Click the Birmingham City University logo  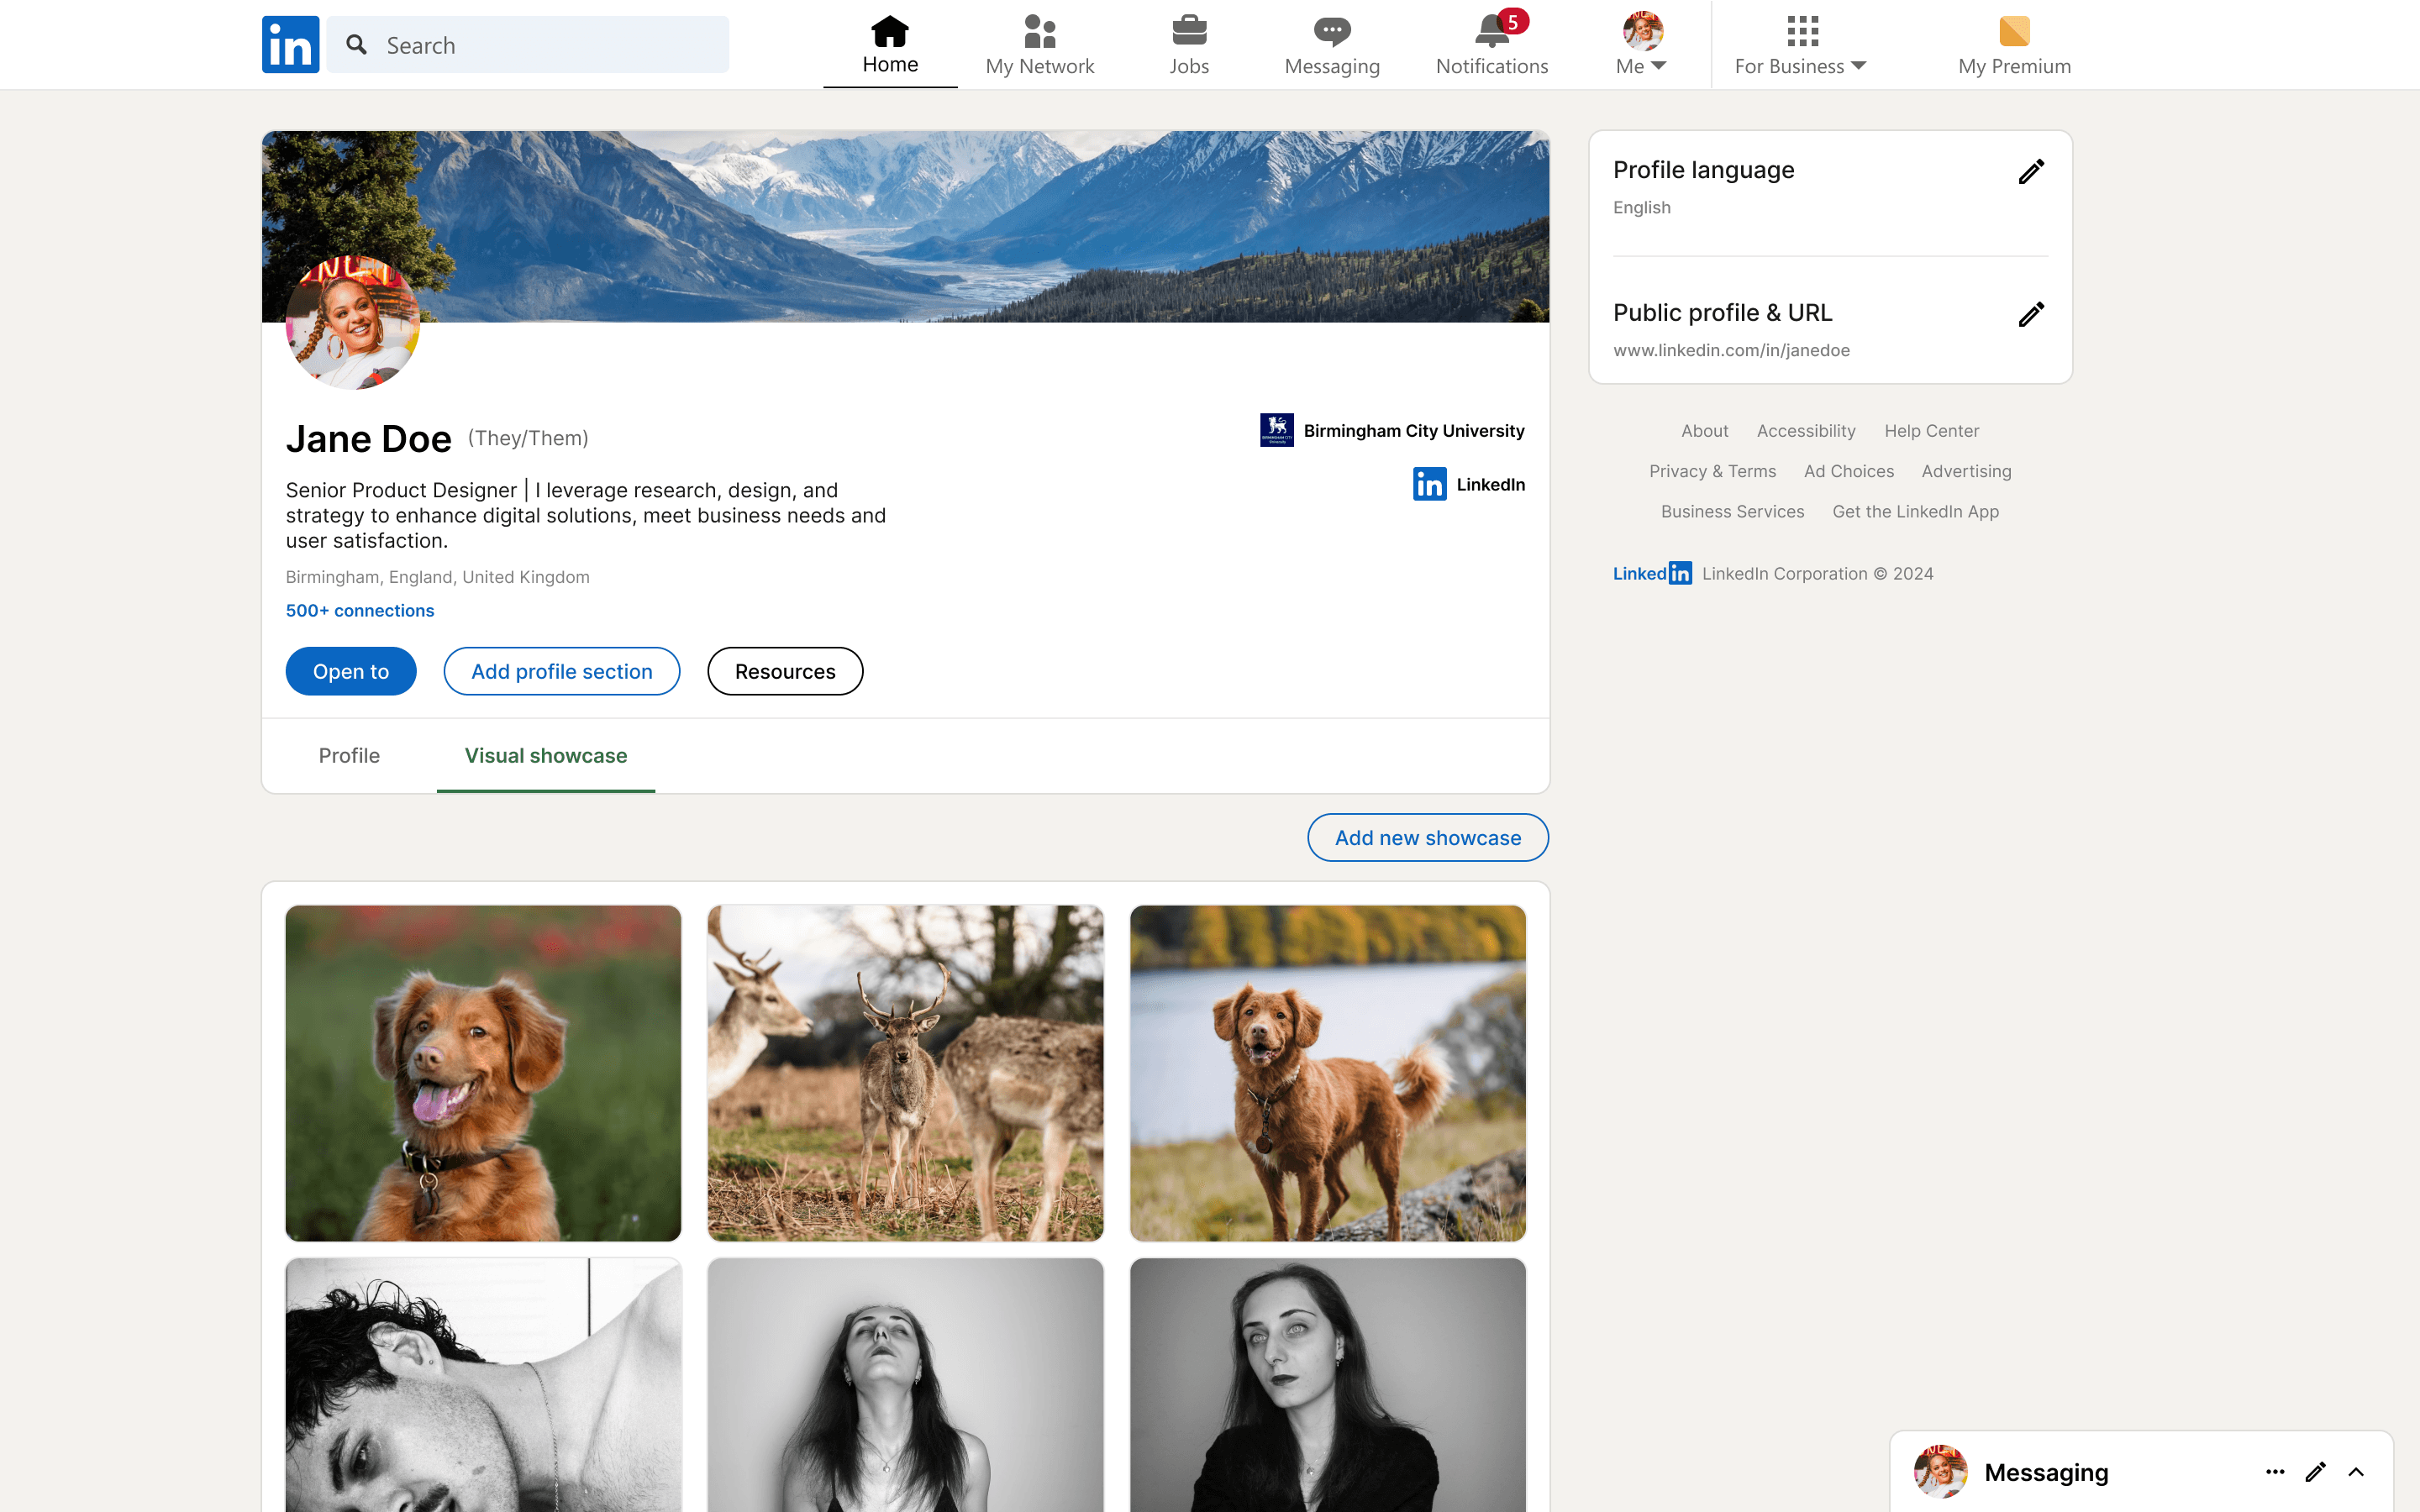click(x=1276, y=430)
